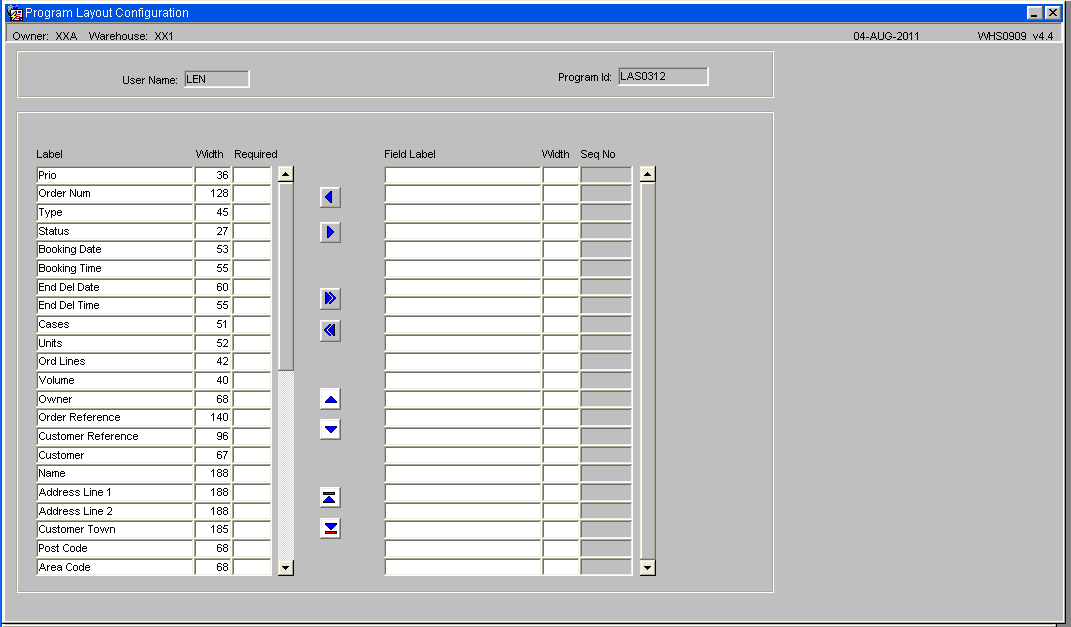The image size is (1071, 627).
Task: Close the Program Layout Configuration window
Action: (1053, 13)
